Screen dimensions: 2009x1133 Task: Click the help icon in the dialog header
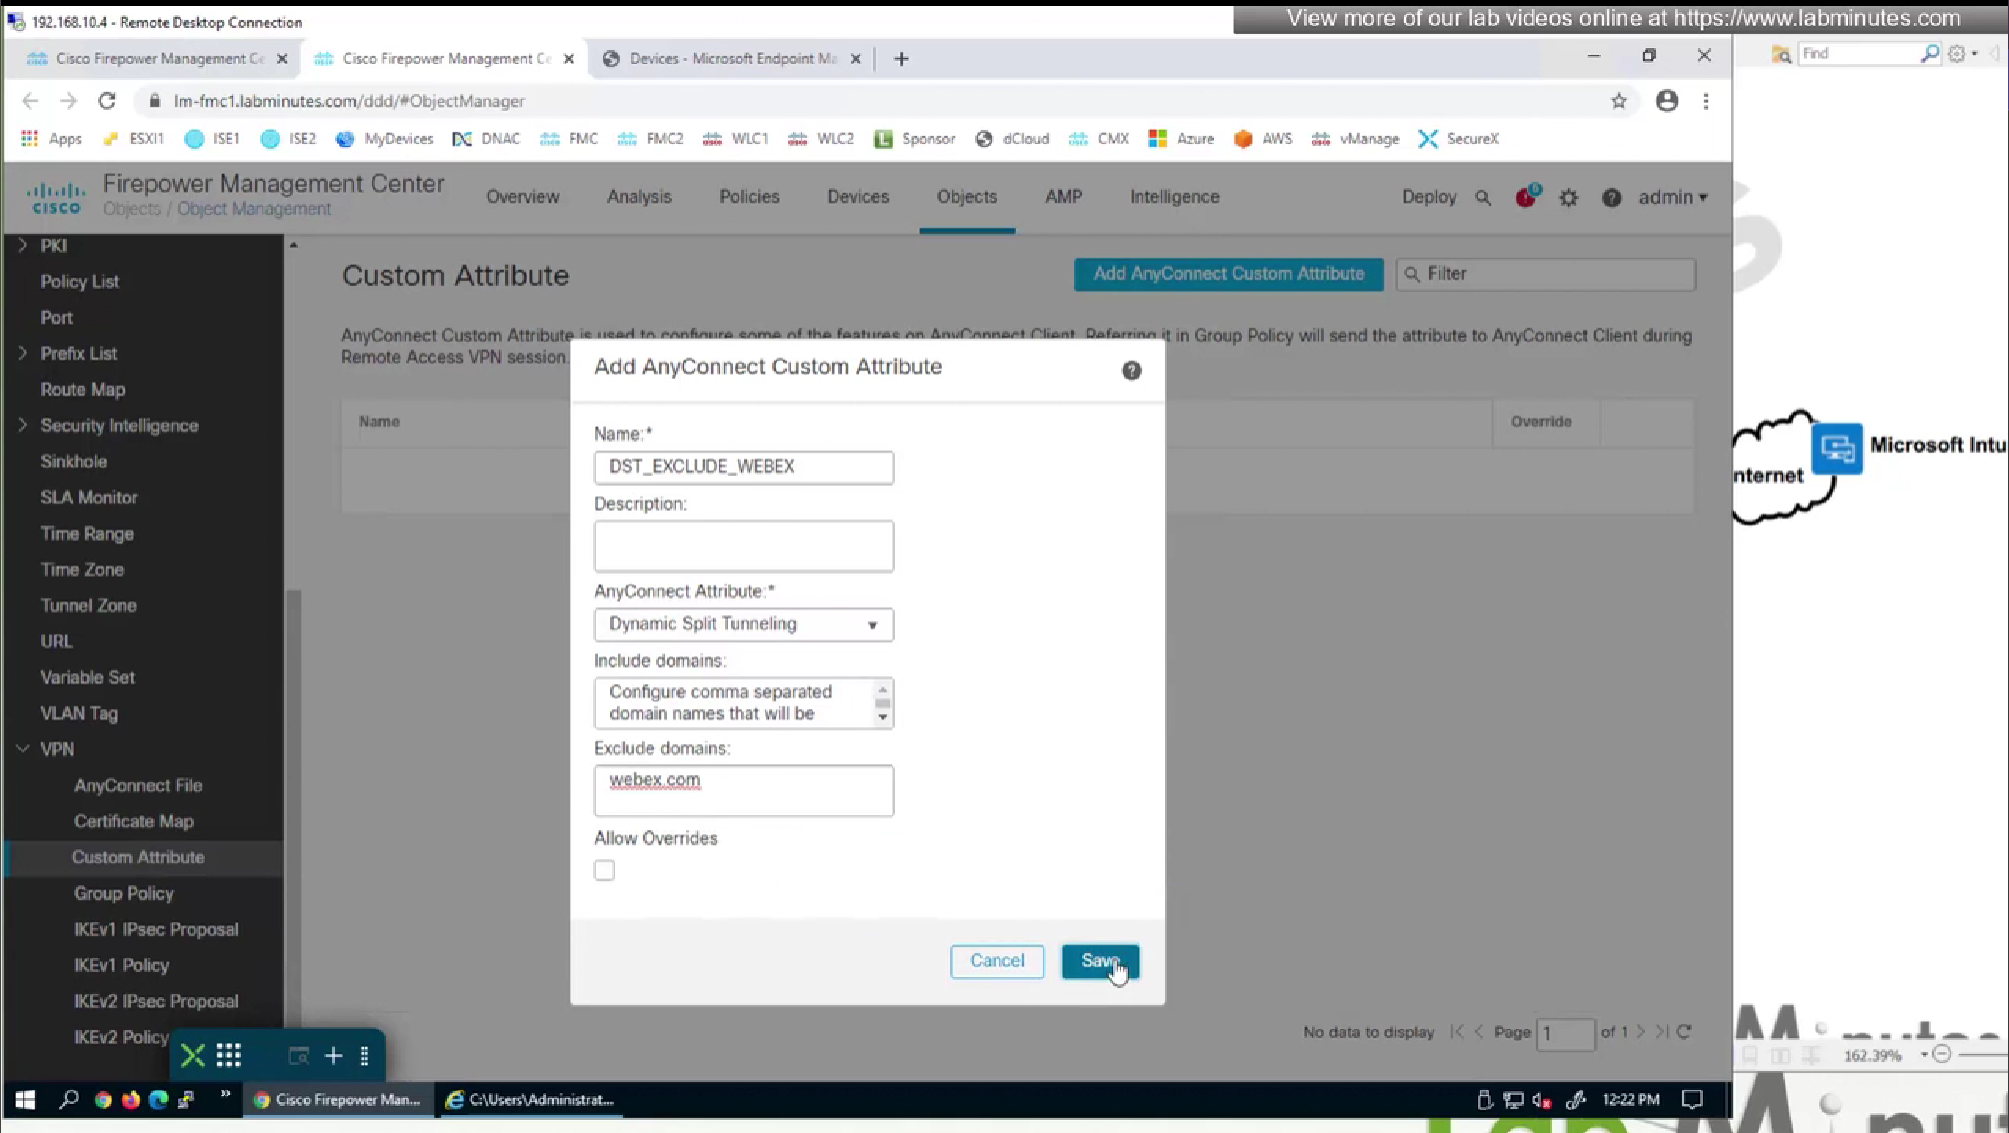click(x=1131, y=370)
